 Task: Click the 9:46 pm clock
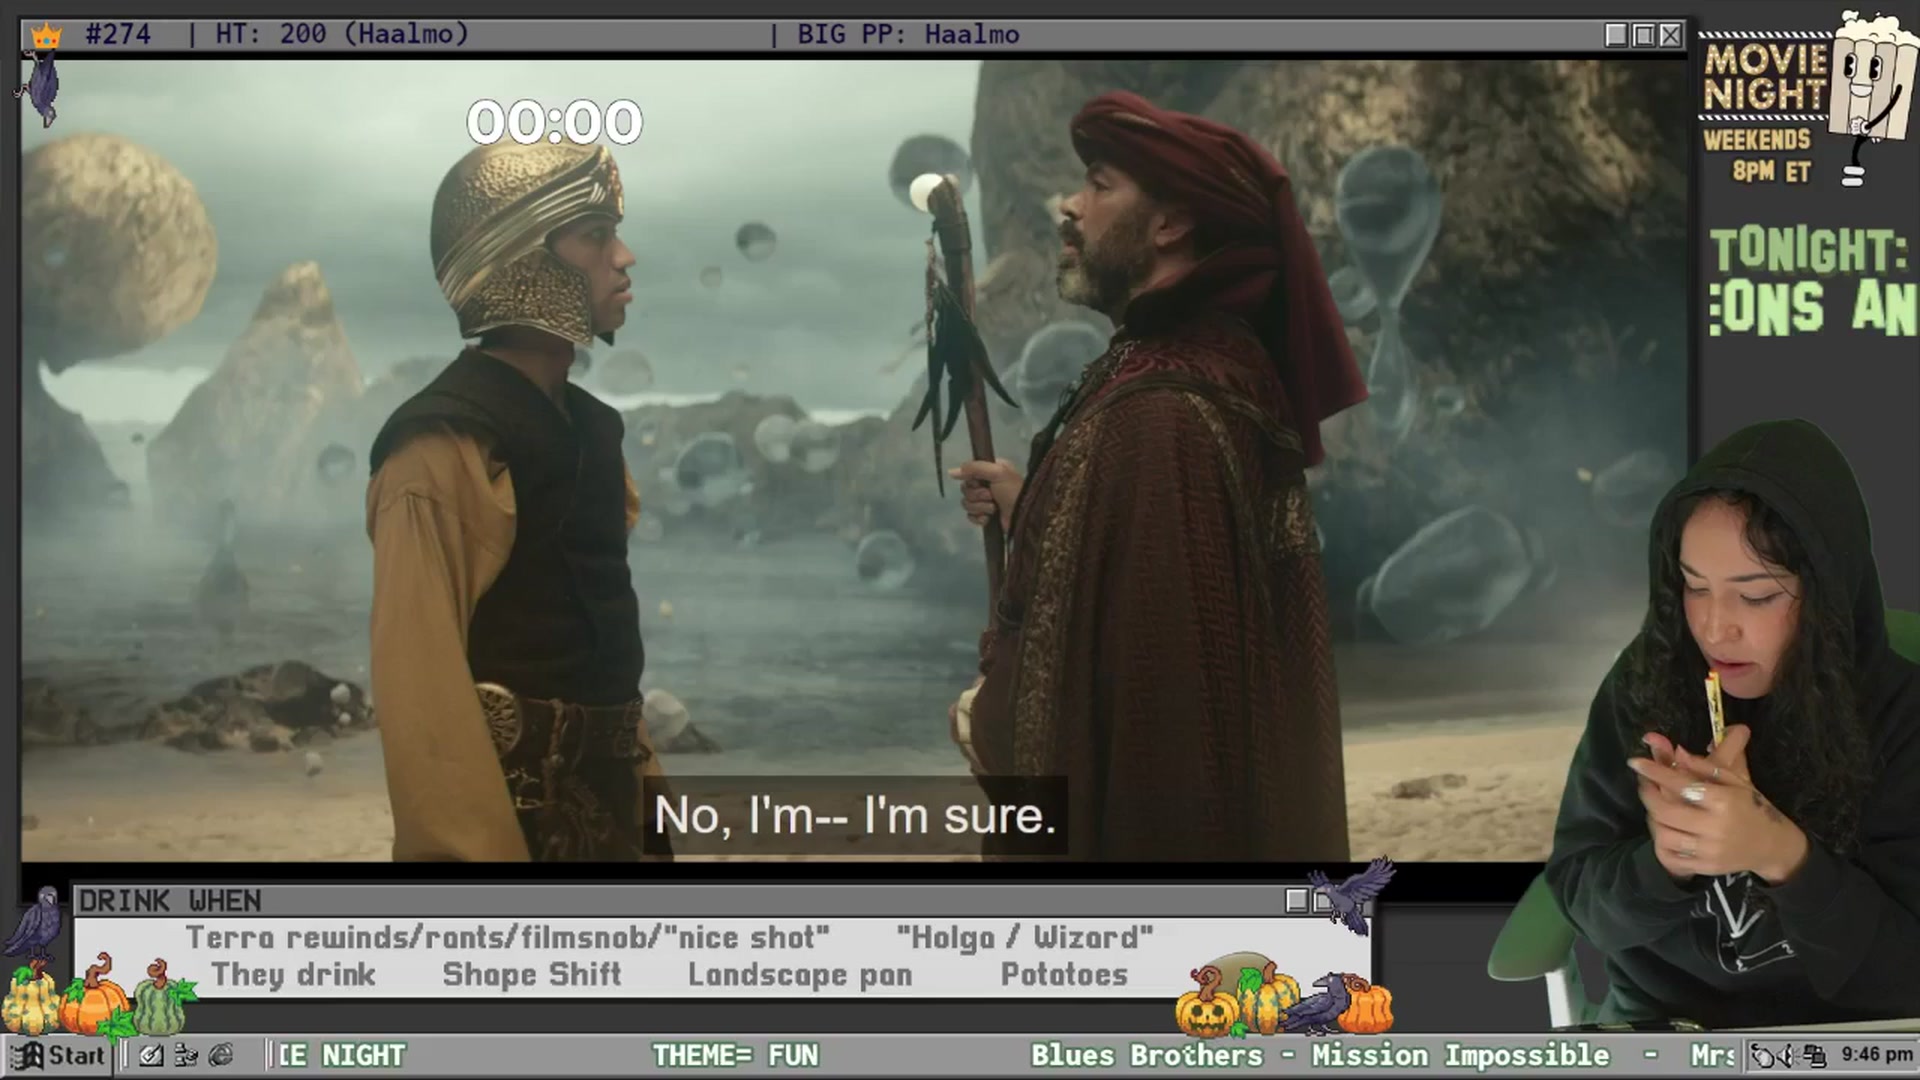1877,1054
